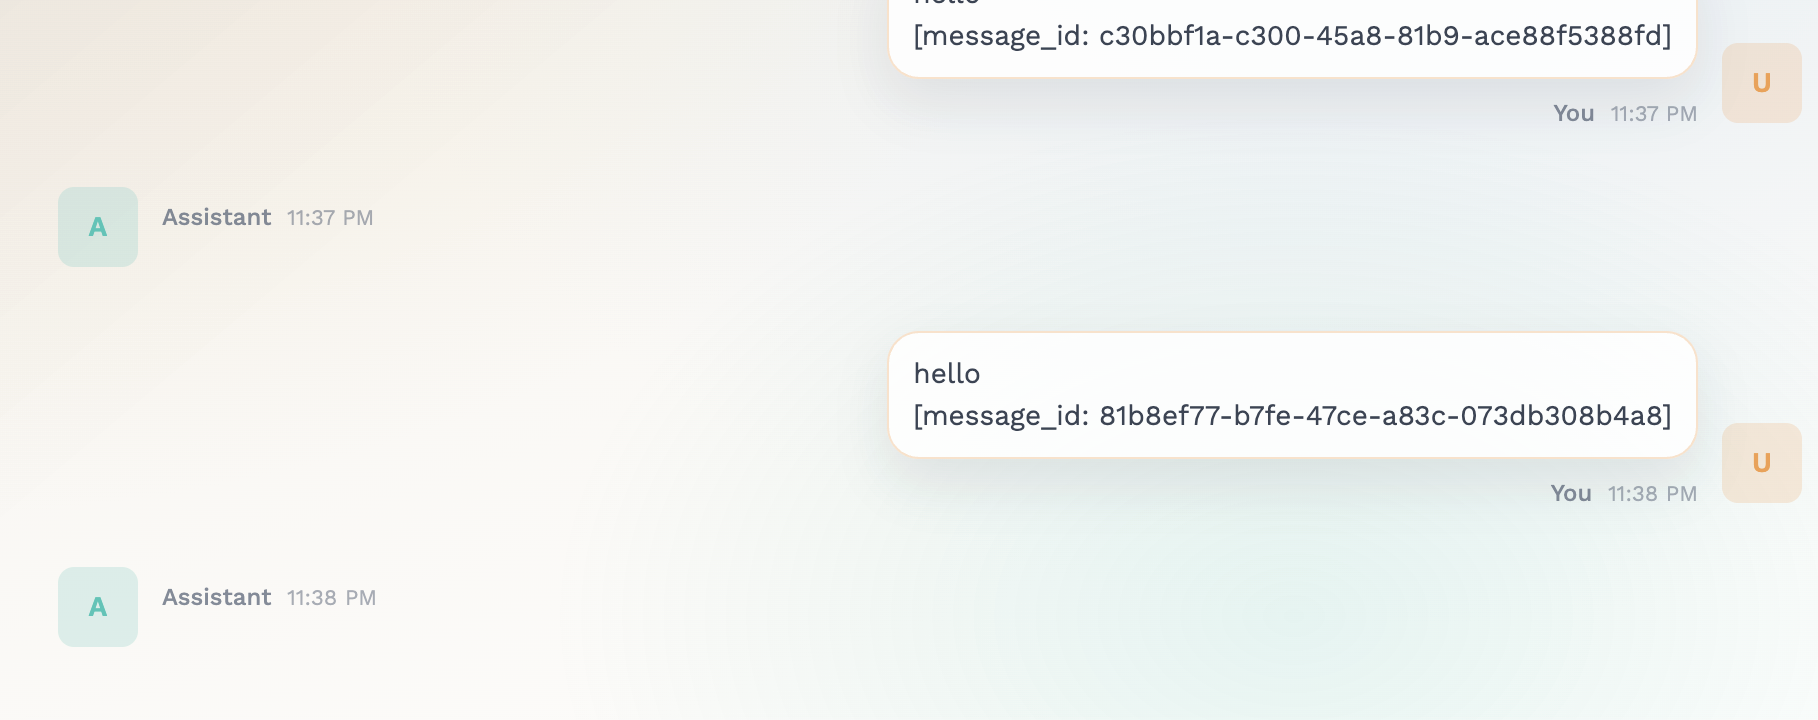Click the 11:38 PM timestamp next to You
This screenshot has width=1818, height=720.
[1652, 494]
